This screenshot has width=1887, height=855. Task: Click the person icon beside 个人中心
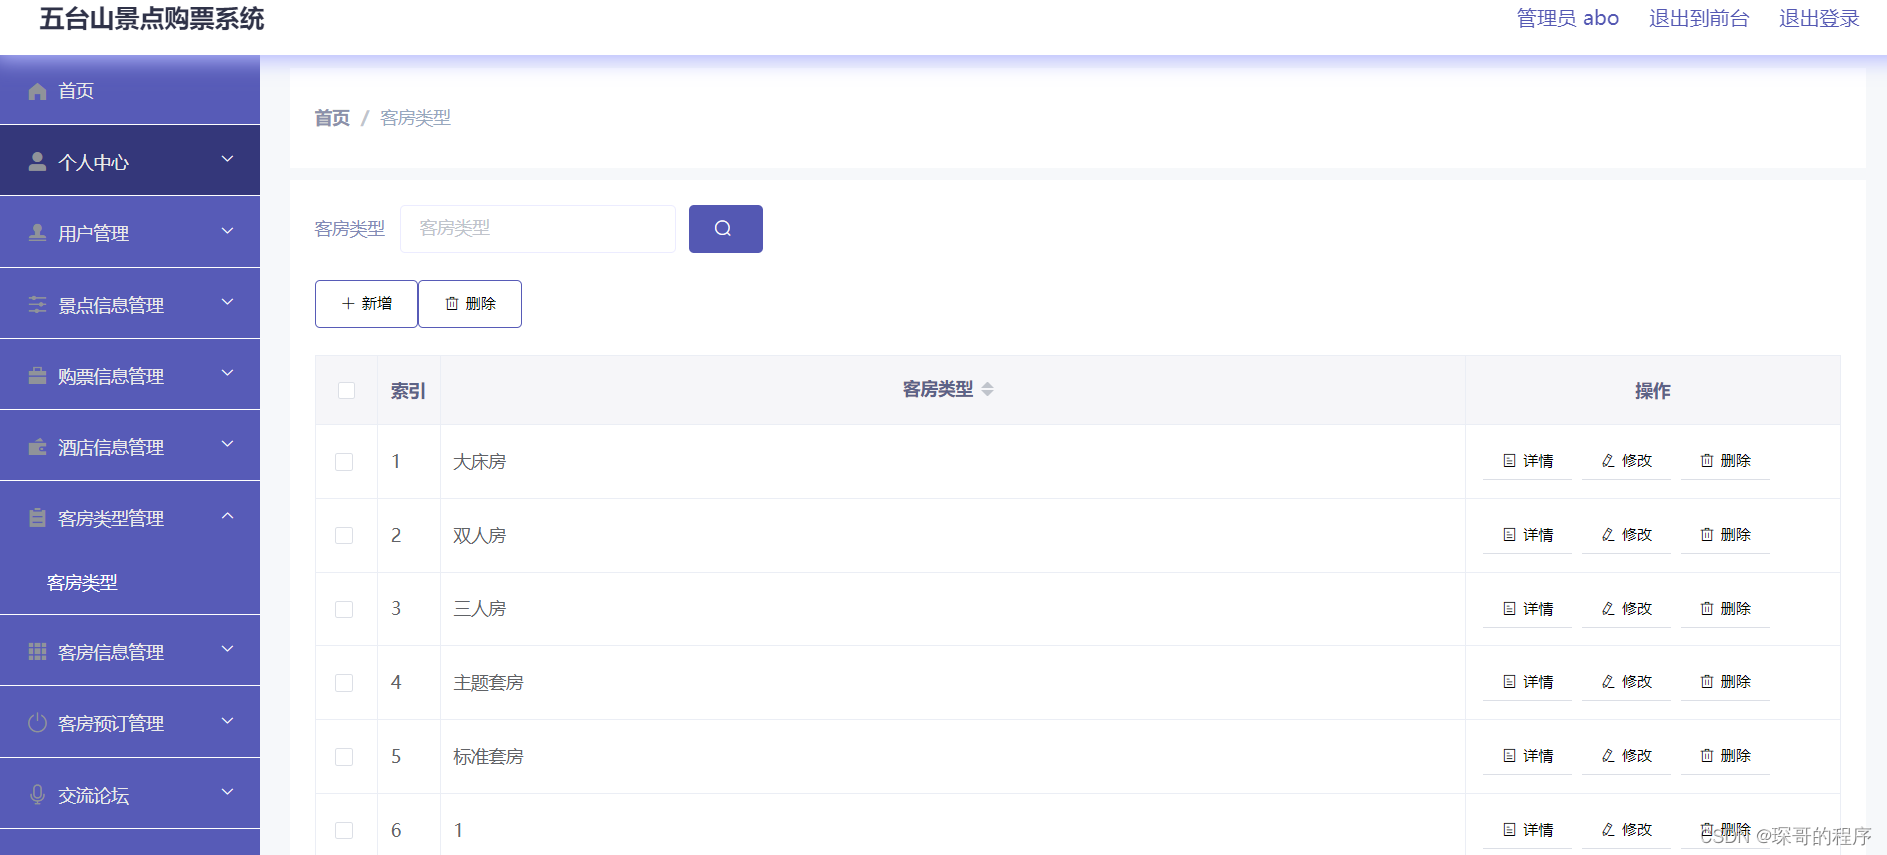click(37, 162)
